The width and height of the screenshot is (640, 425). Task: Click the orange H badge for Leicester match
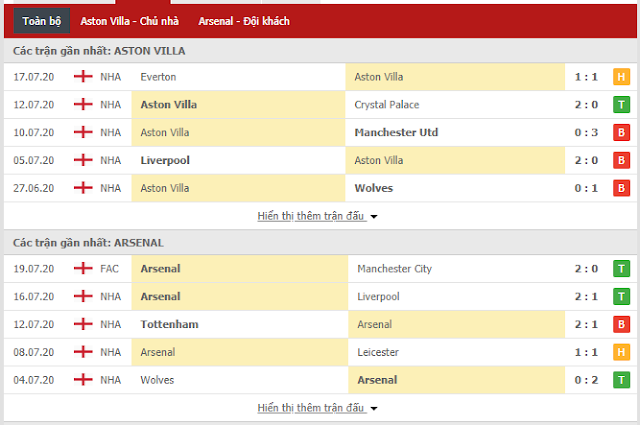tap(621, 352)
